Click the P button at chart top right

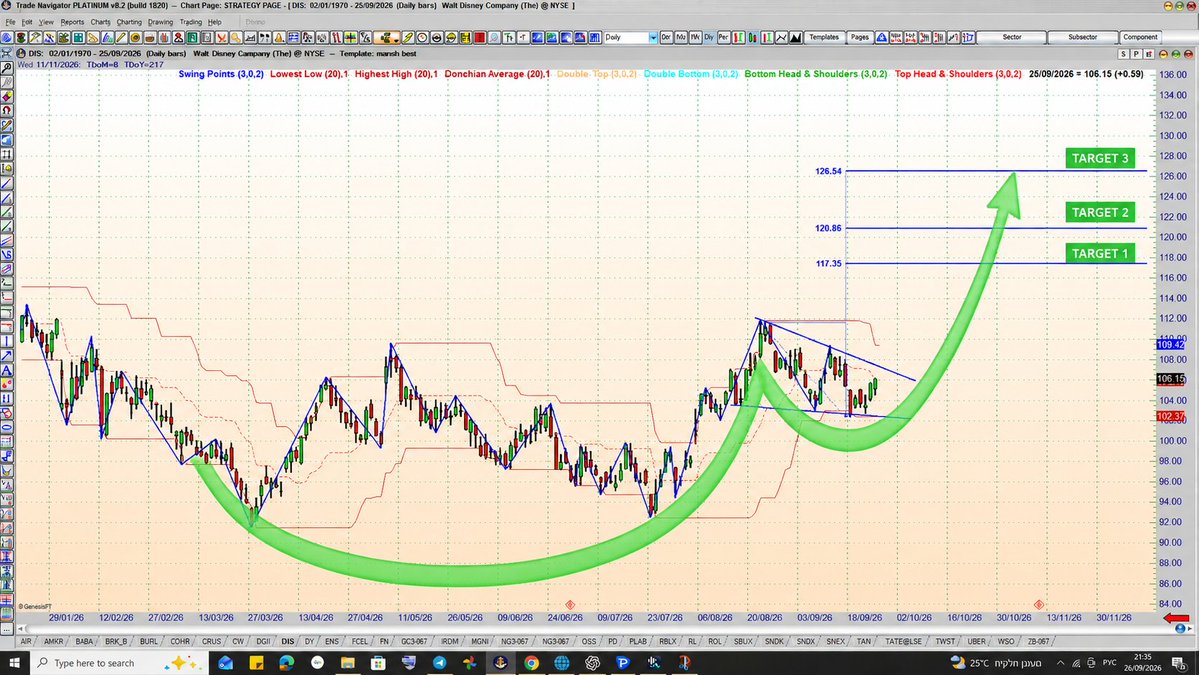tap(1136, 54)
